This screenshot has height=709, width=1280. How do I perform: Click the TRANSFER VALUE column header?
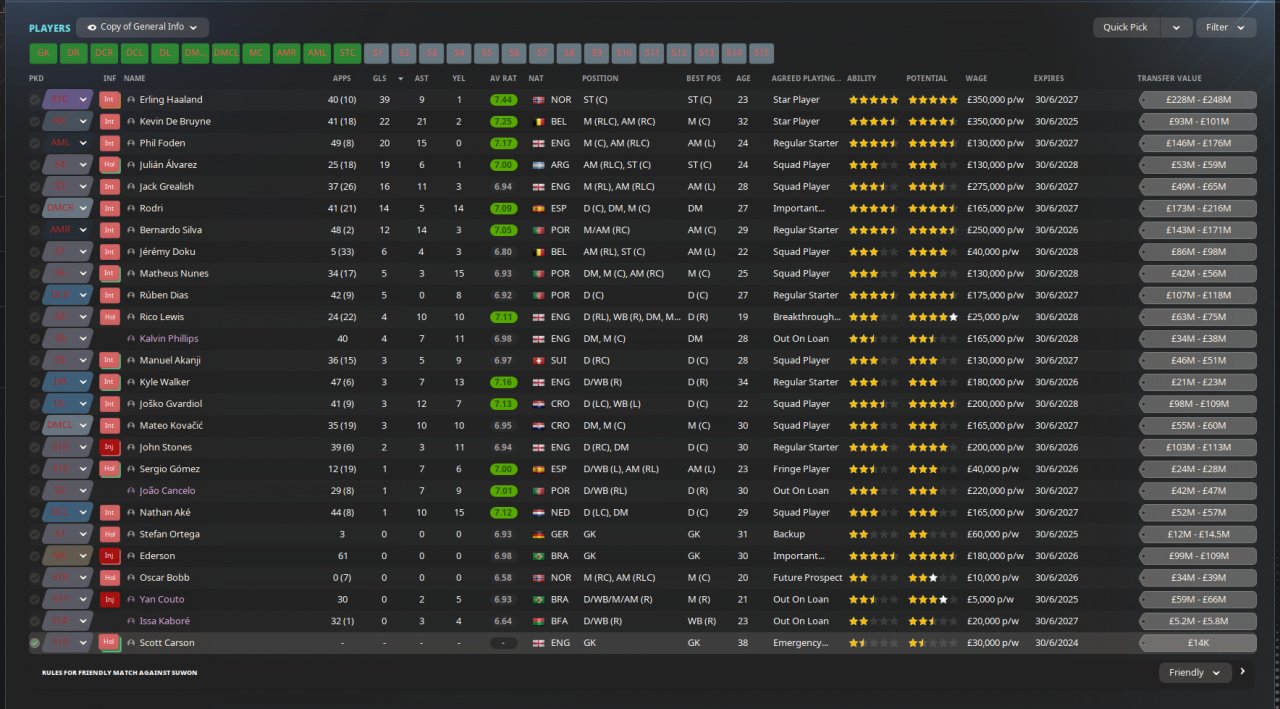tap(1169, 78)
